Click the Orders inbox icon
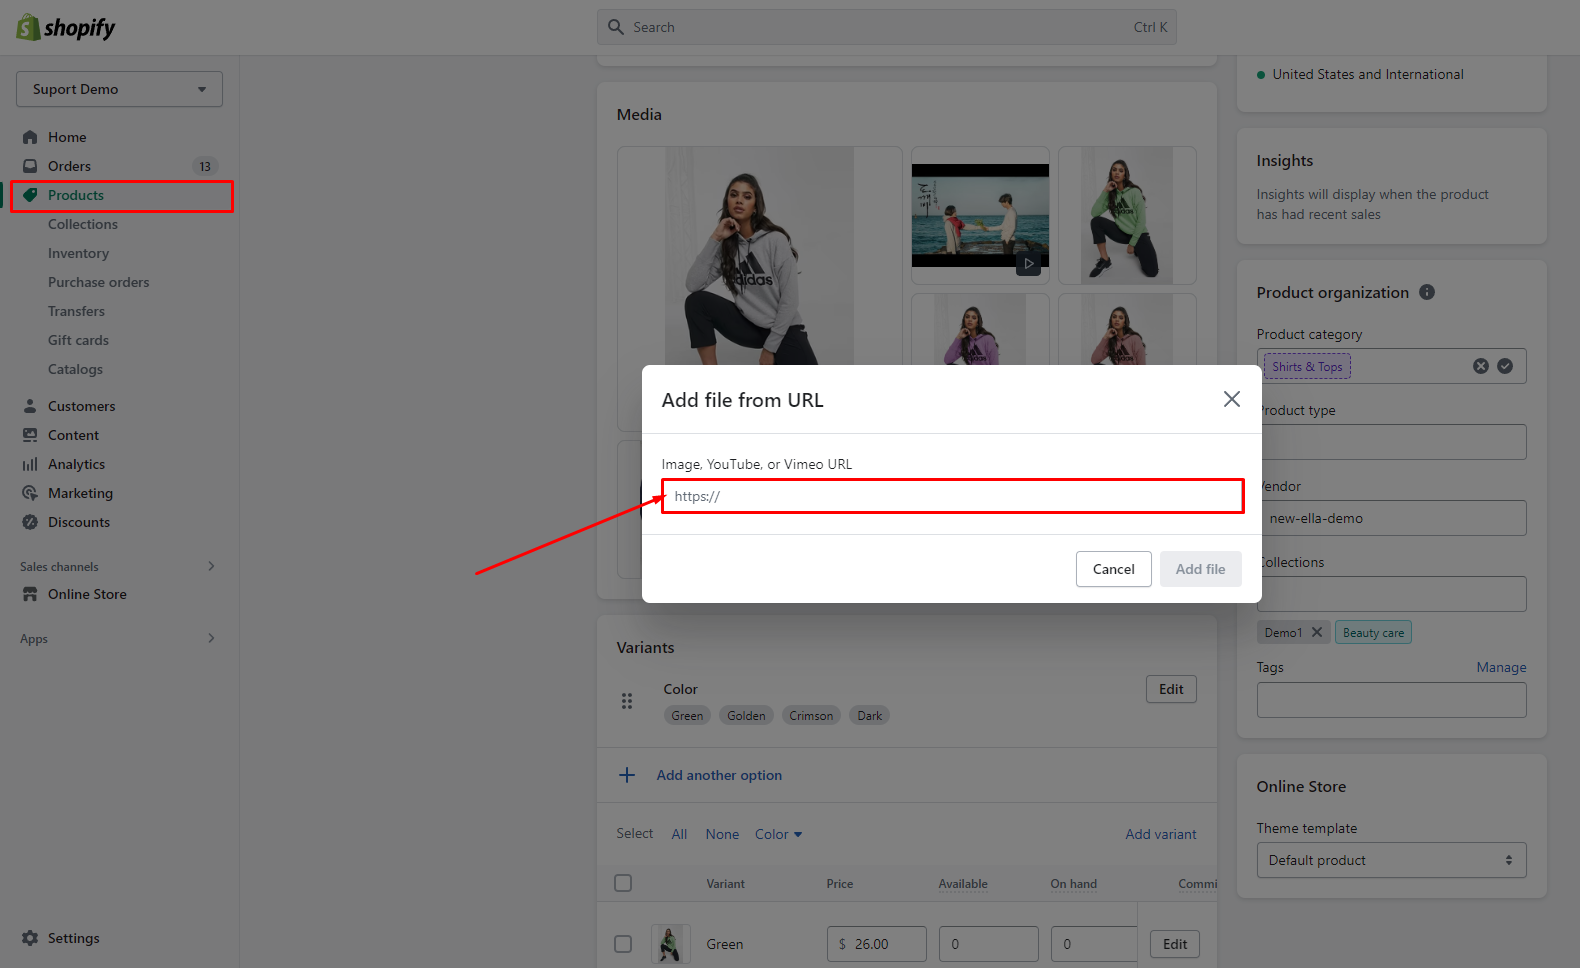Image resolution: width=1580 pixels, height=968 pixels. (30, 166)
